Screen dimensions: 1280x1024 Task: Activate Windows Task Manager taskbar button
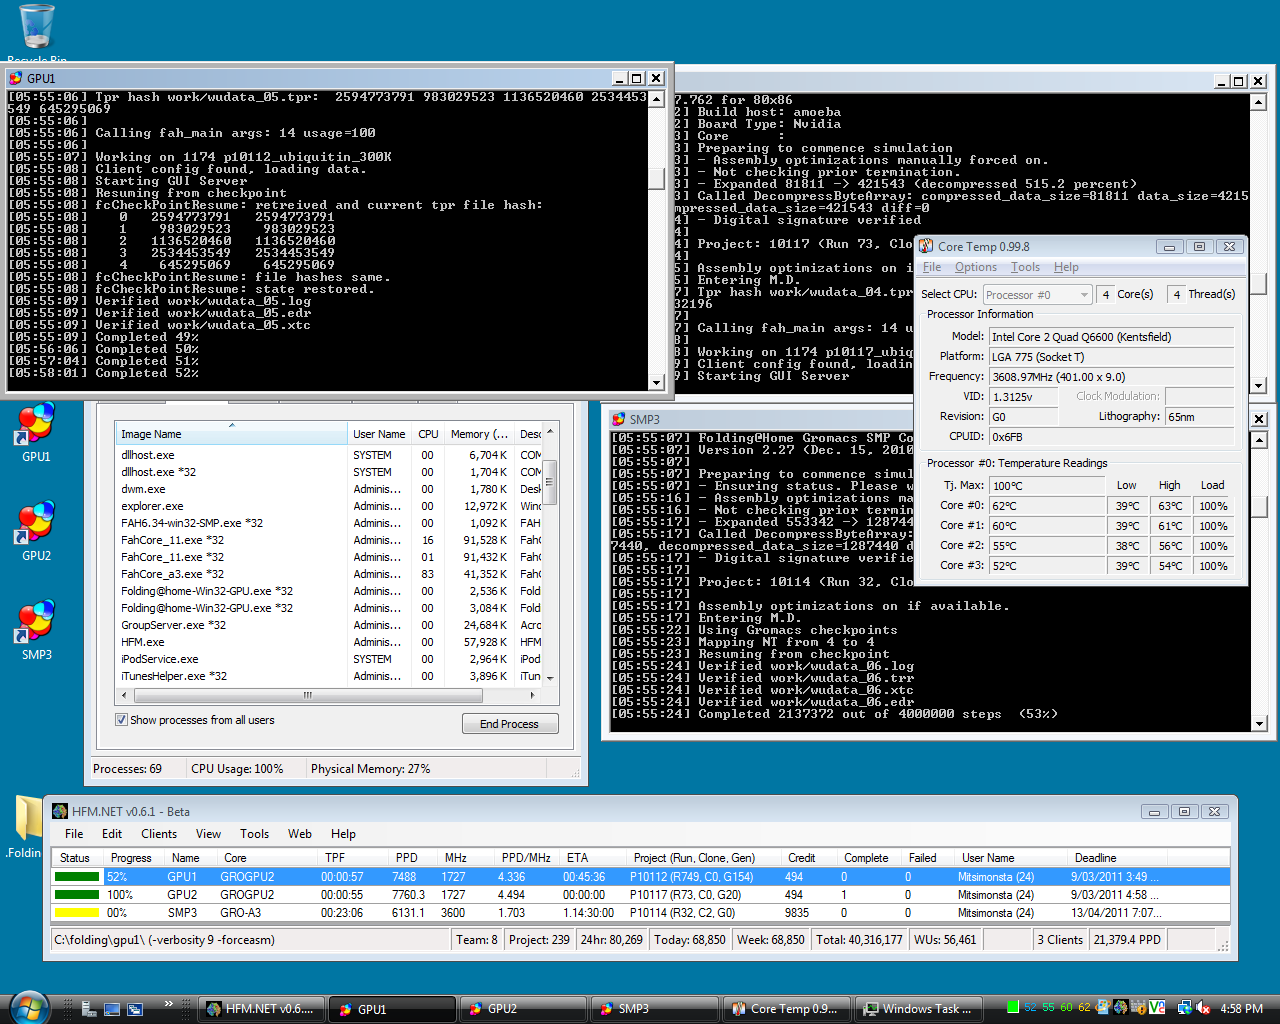click(918, 1009)
